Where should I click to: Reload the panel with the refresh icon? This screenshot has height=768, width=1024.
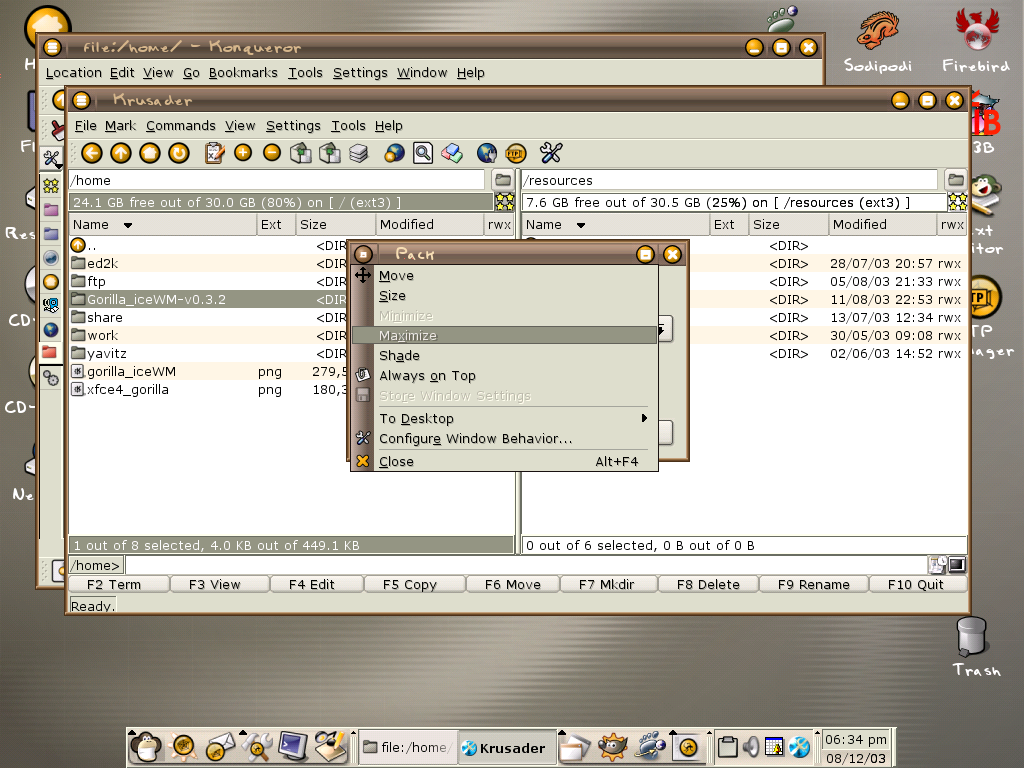(x=178, y=153)
